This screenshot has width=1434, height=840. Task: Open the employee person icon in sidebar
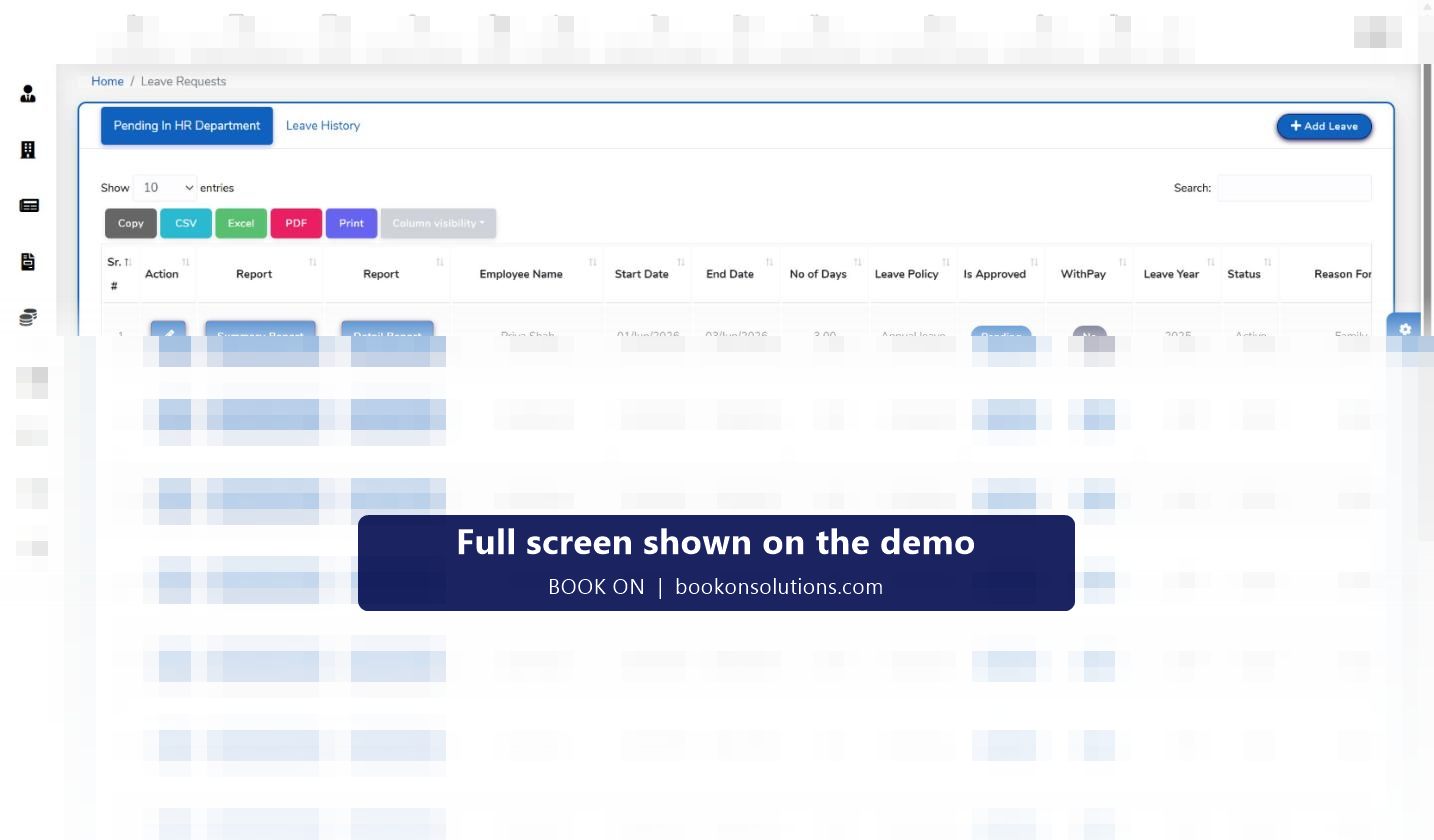click(x=28, y=94)
